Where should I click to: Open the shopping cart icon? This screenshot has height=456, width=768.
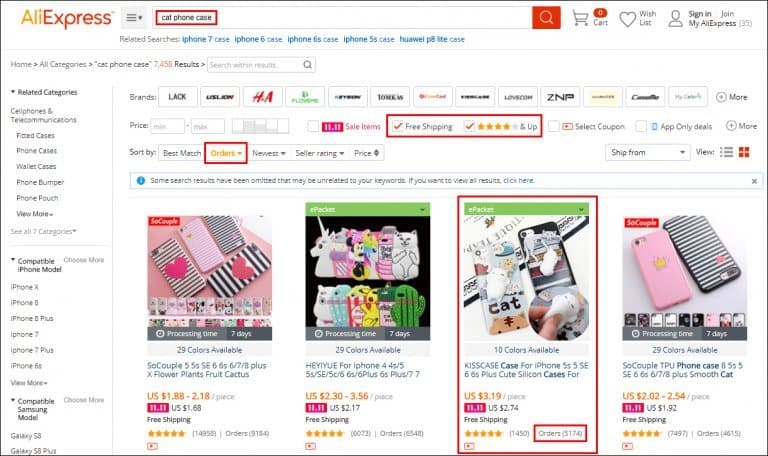580,18
